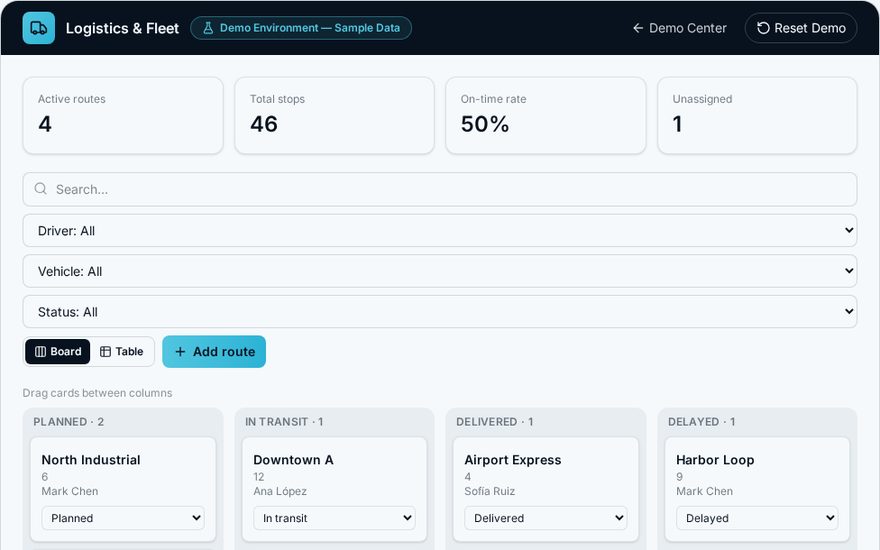The image size is (880, 550).
Task: Click the Total stops value 46
Action: pos(264,124)
